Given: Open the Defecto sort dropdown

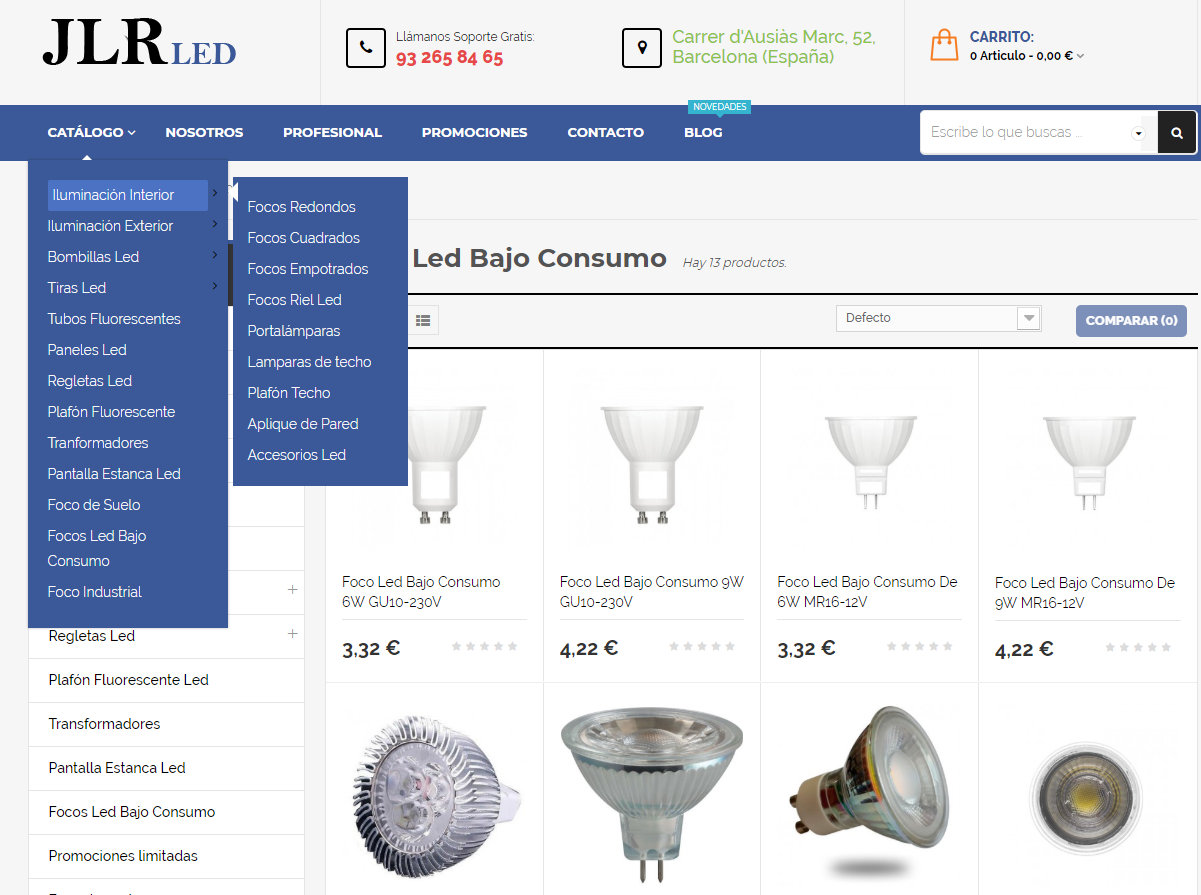Looking at the screenshot, I should tap(939, 318).
